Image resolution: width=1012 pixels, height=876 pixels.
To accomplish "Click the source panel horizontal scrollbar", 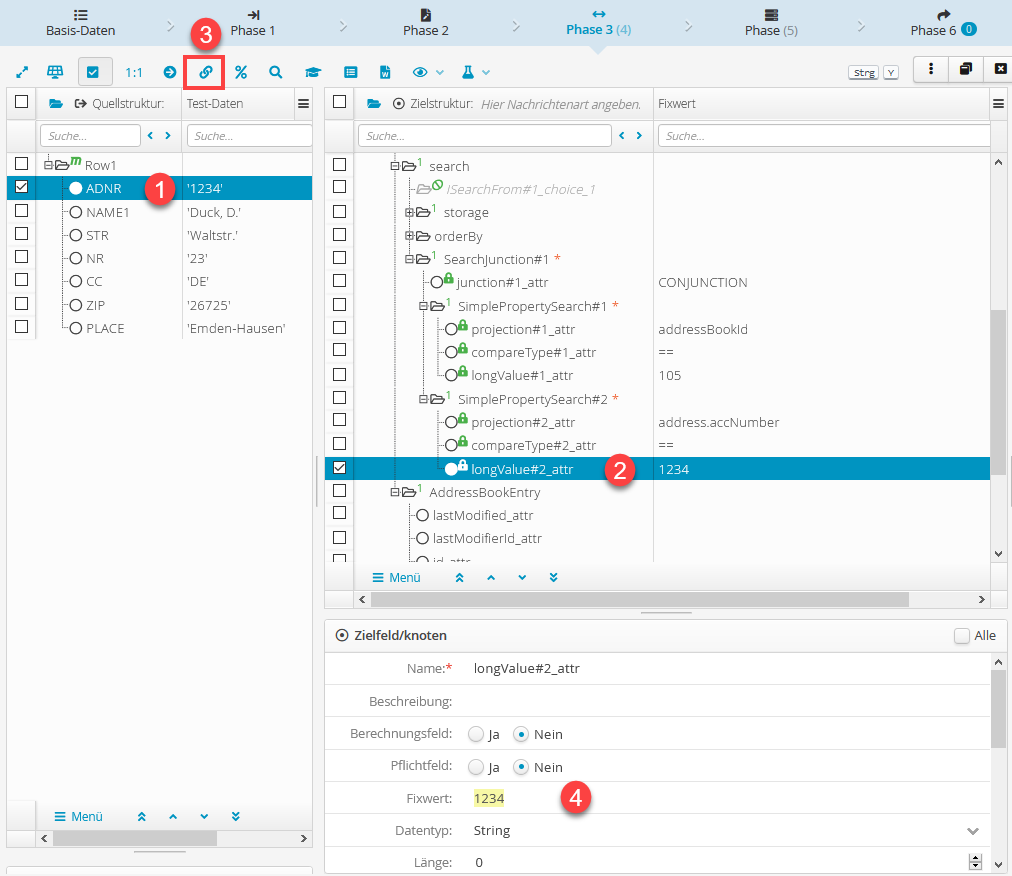I will [135, 839].
